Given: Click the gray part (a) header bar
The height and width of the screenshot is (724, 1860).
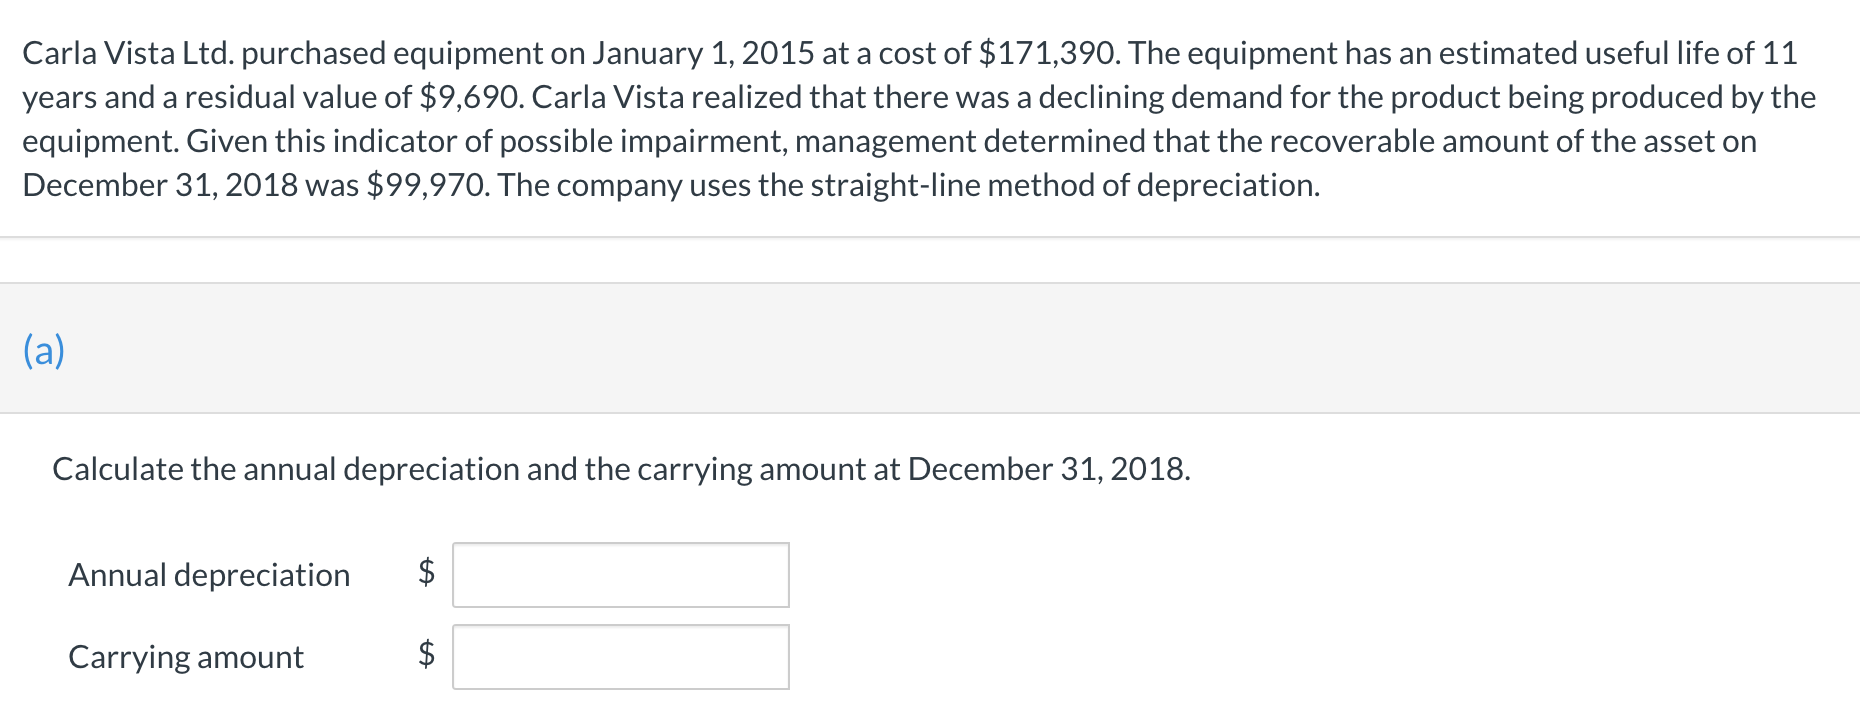Looking at the screenshot, I should click(x=930, y=348).
